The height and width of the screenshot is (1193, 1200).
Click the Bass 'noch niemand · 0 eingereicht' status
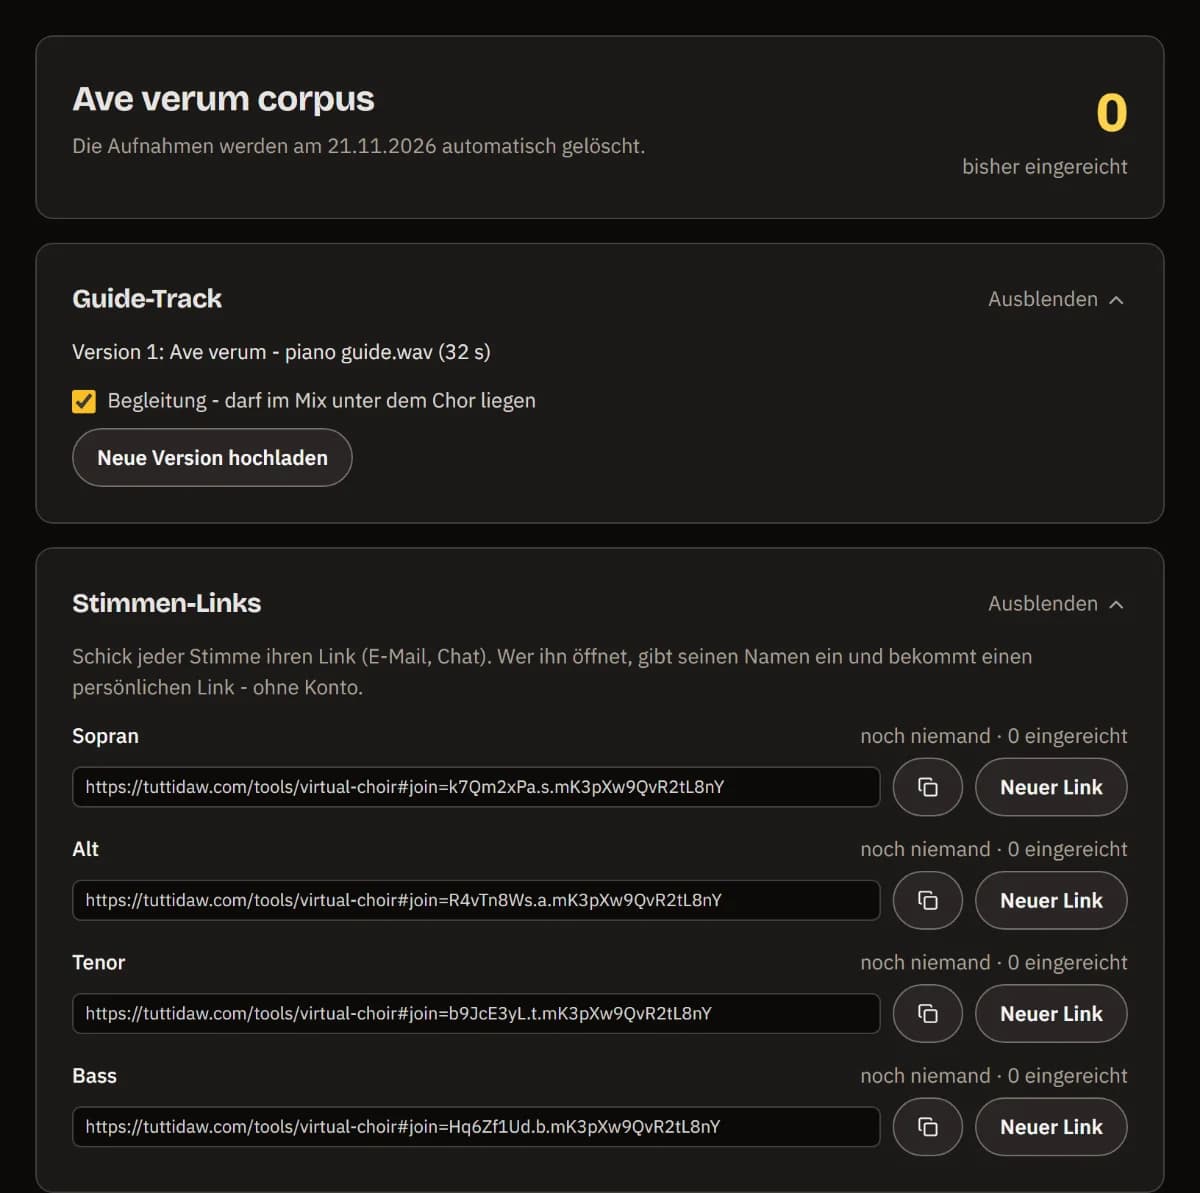(x=994, y=1076)
